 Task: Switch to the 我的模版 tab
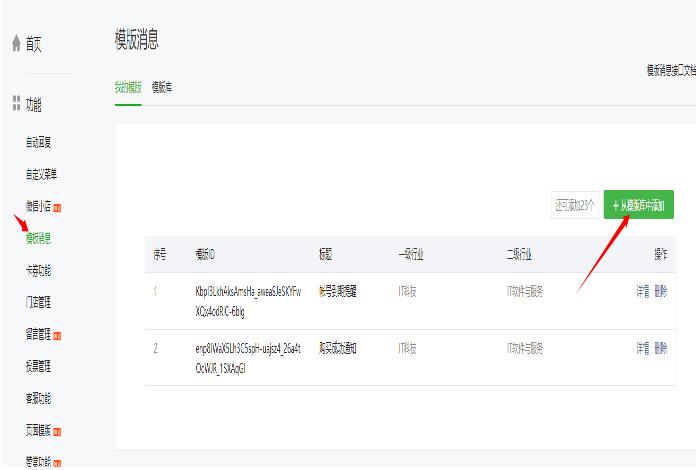[x=128, y=87]
